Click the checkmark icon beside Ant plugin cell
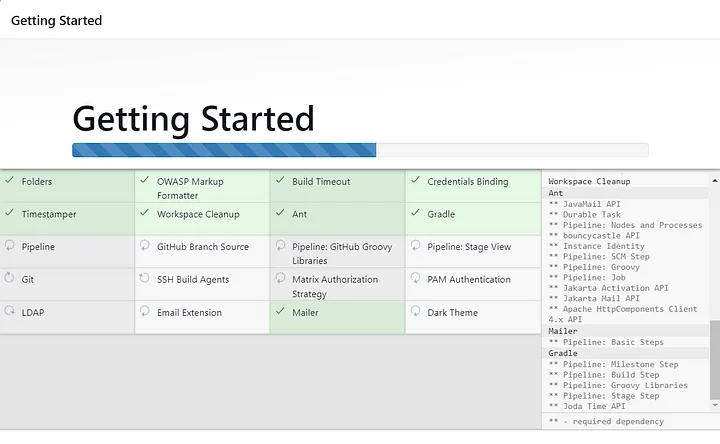 pyautogui.click(x=280, y=213)
